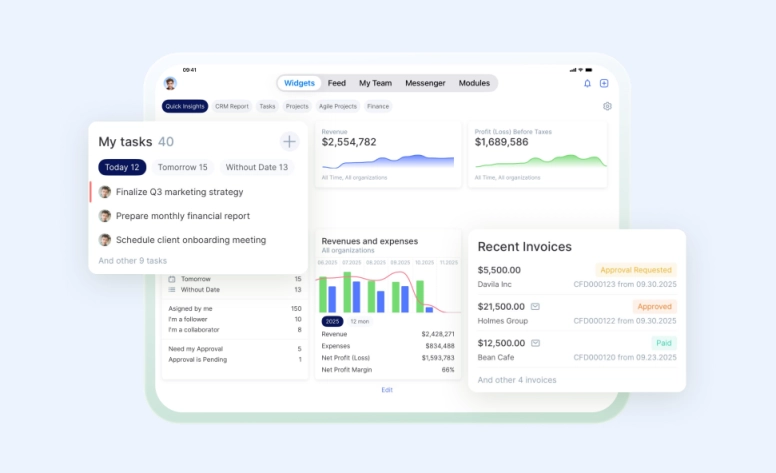Click the user profile avatar at top
776x473 pixels.
pos(170,83)
